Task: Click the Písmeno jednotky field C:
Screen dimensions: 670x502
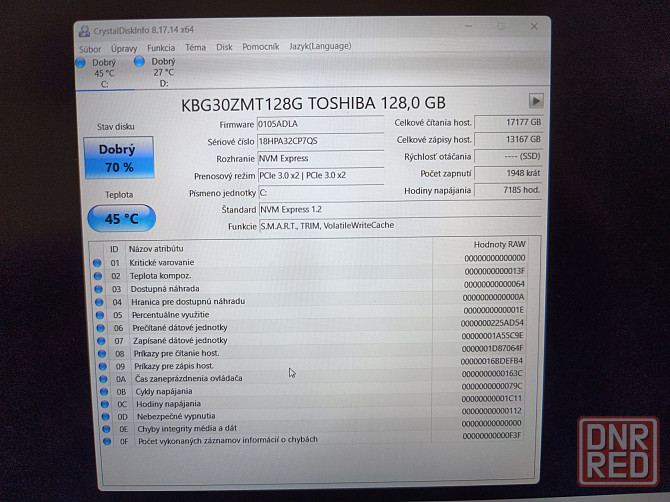Action: pos(321,192)
